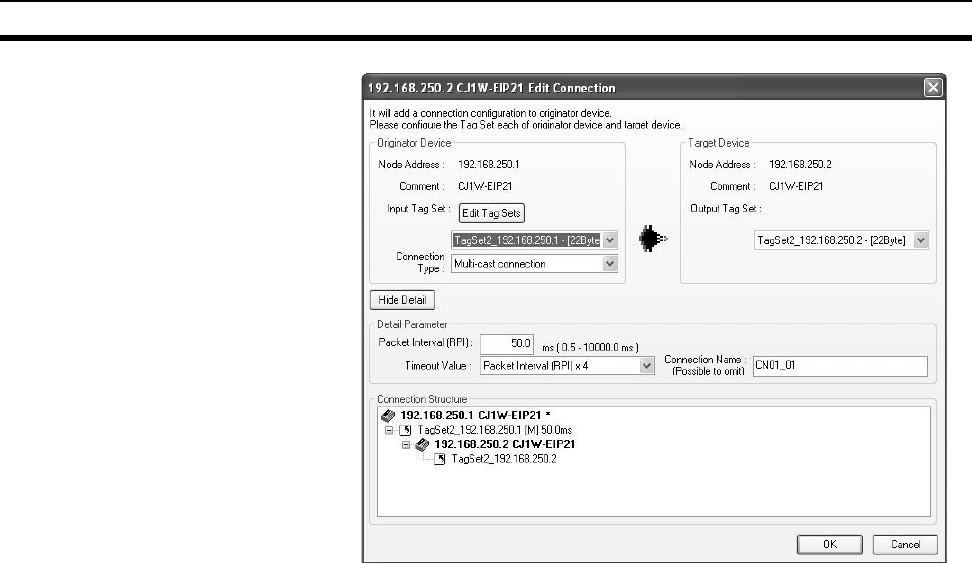Collapse the 192.168.250.2 CJ1W-EIP21 tree node
This screenshot has width=972, height=563.
[405, 445]
